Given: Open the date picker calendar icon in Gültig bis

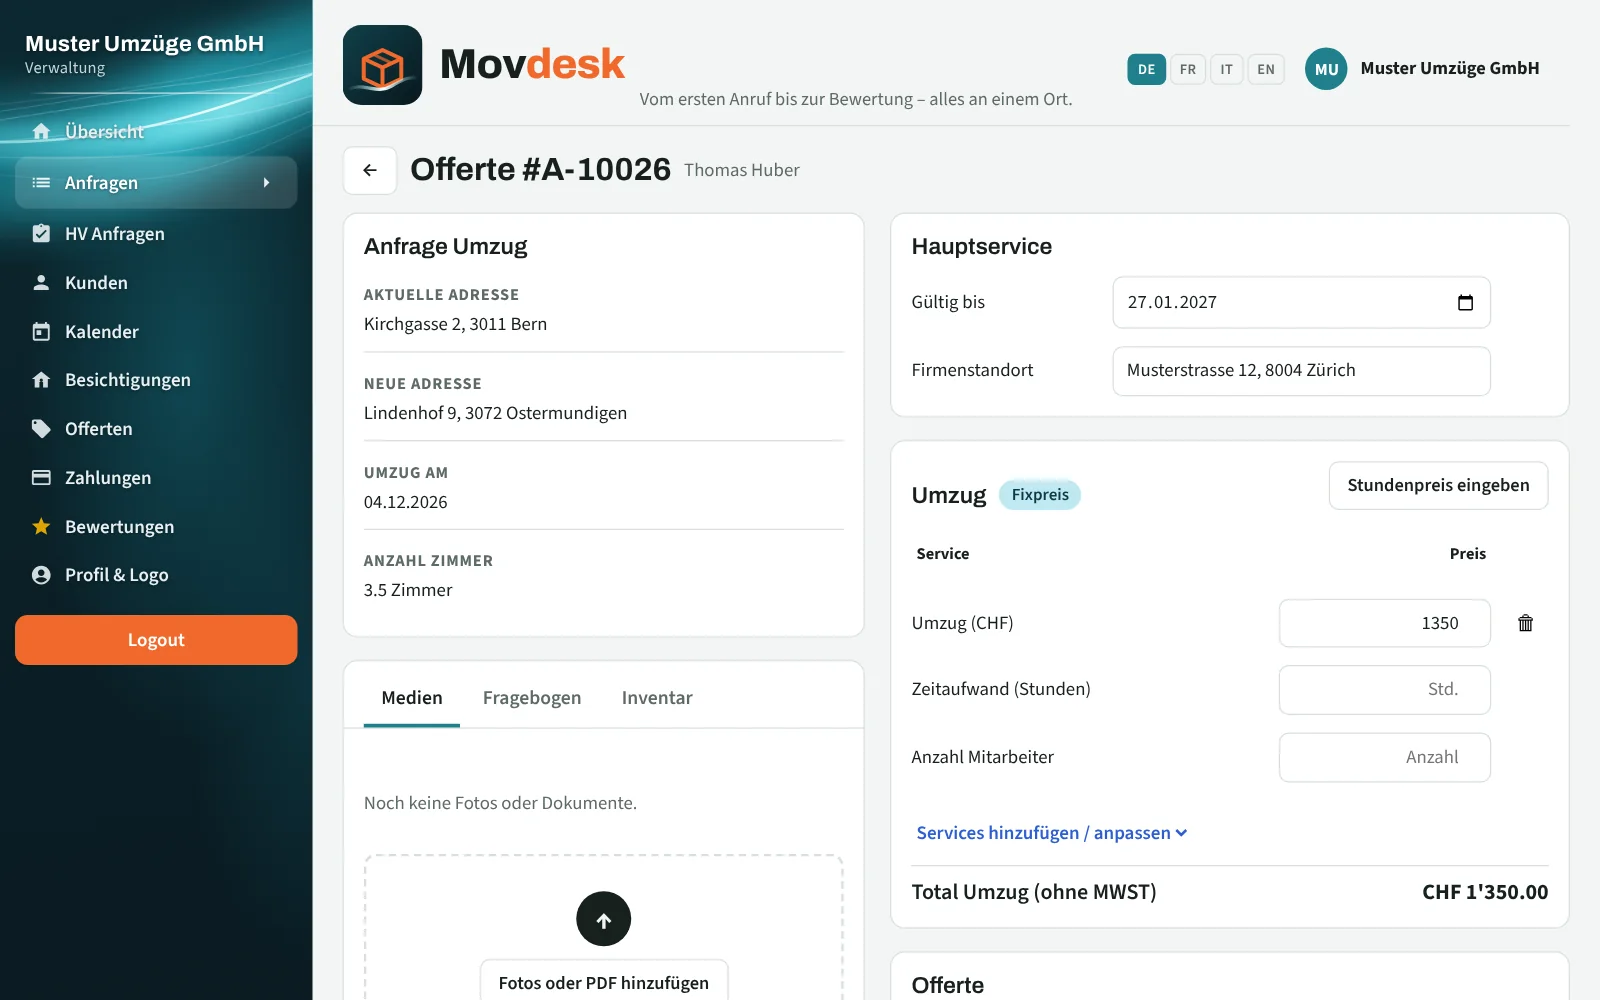Looking at the screenshot, I should point(1465,302).
